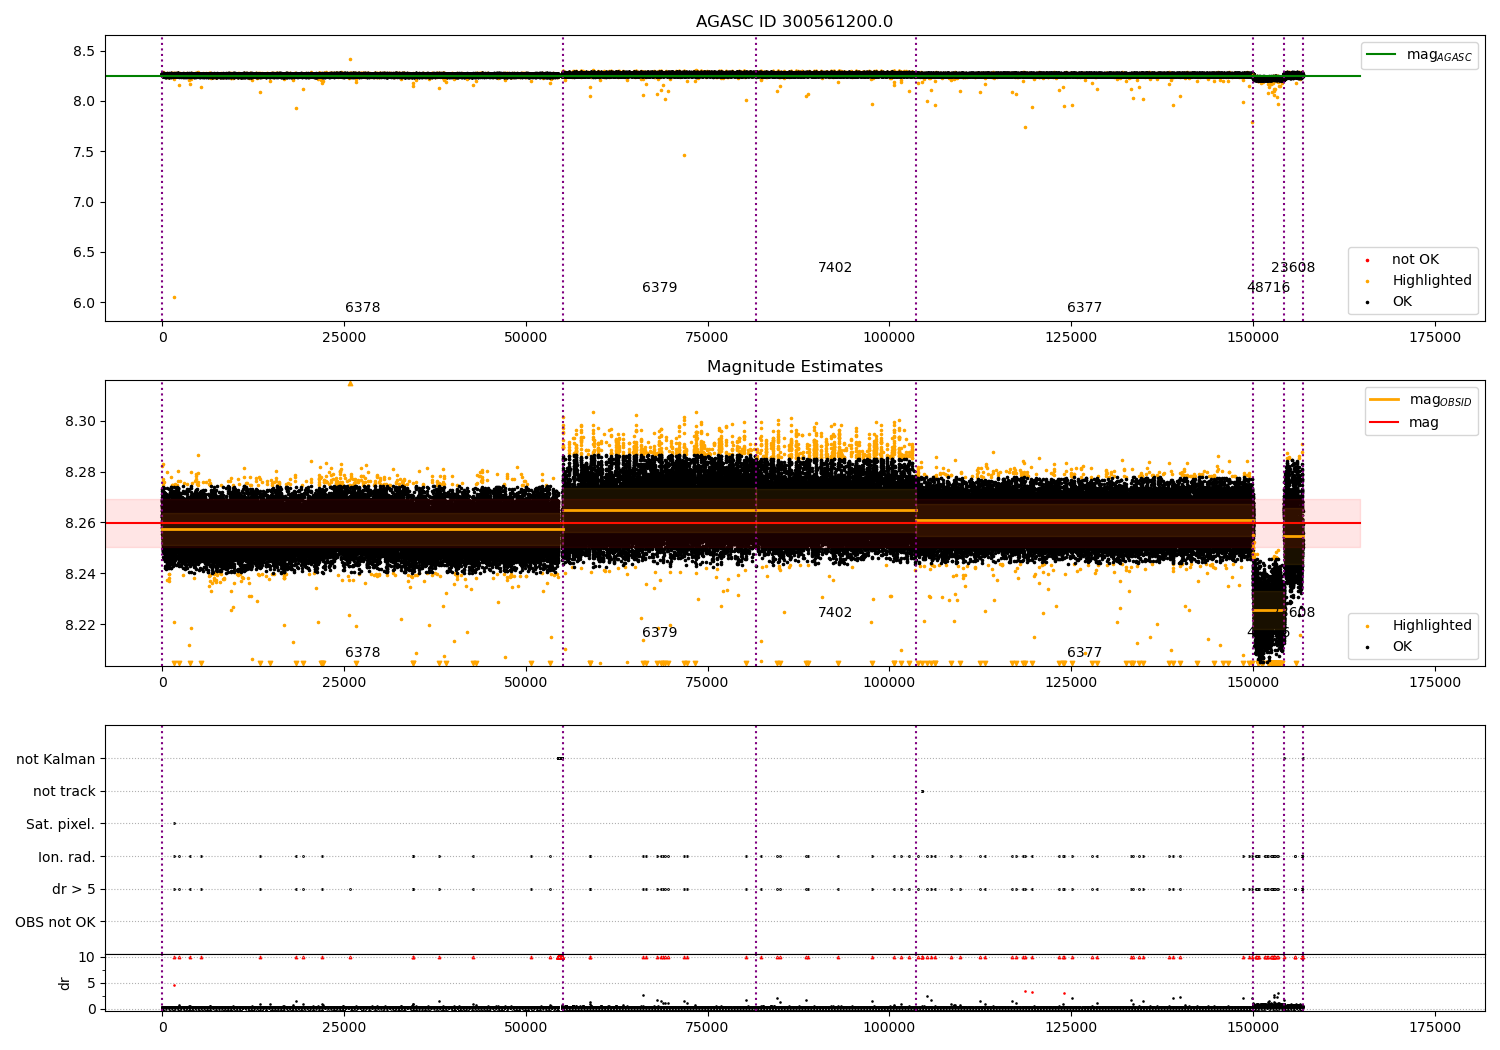1500x1050 pixels.
Task: Click the 'not Kalman' axis label
Action: pos(56,760)
